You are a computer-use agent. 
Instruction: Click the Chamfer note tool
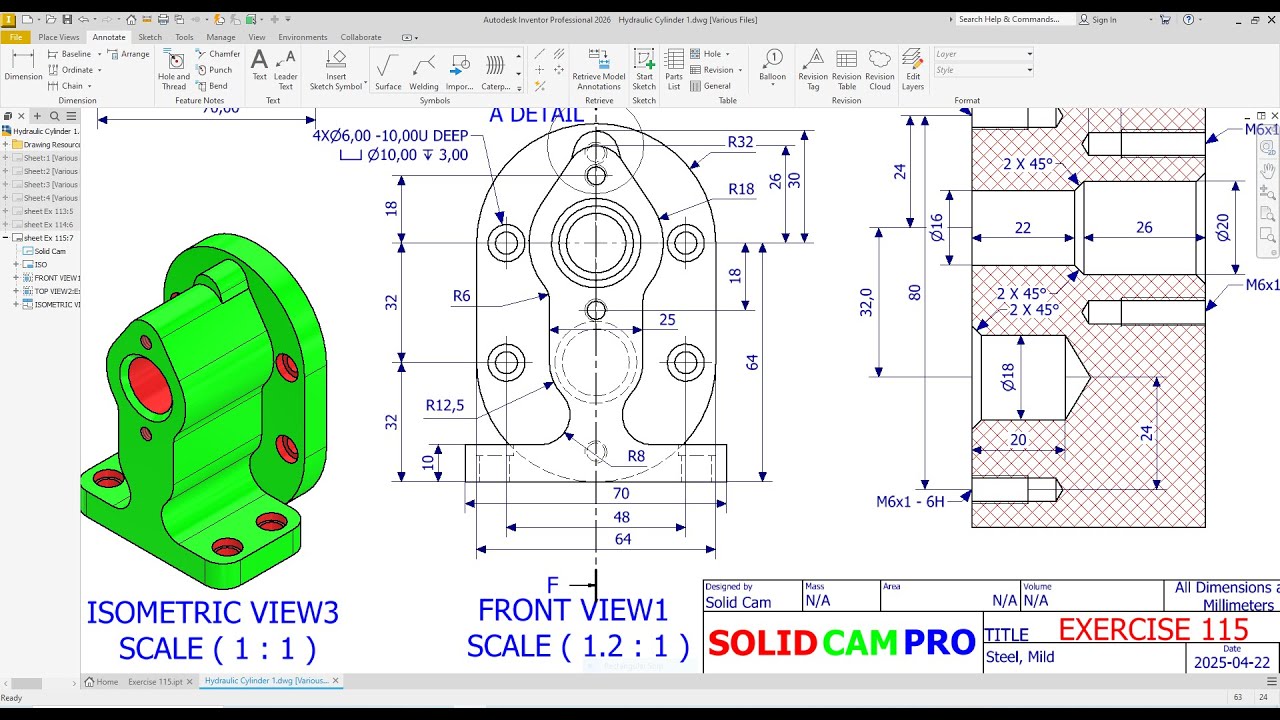[217, 54]
